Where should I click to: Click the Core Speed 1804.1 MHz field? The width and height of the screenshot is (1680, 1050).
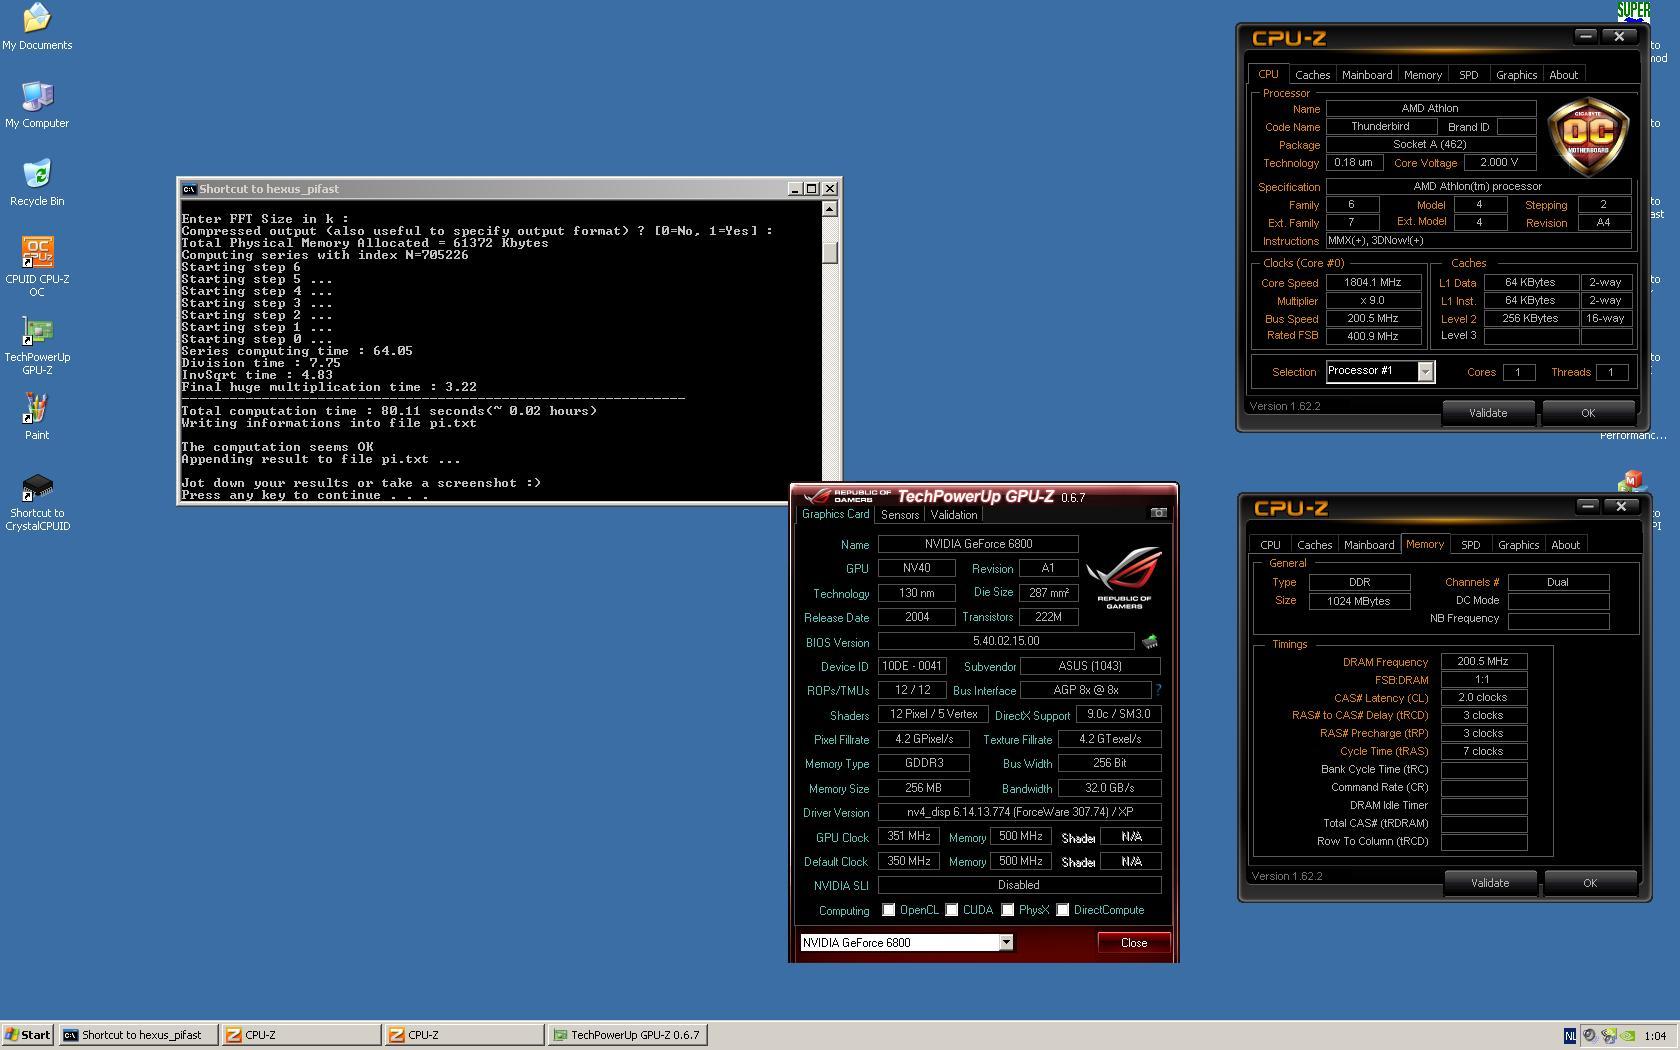[1373, 283]
